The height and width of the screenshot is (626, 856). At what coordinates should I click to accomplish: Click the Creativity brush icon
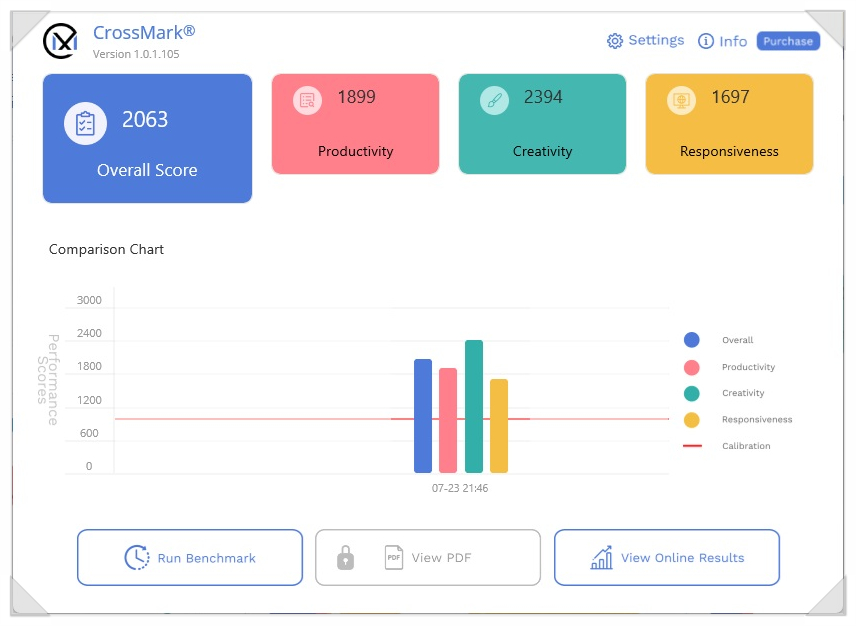(x=494, y=100)
